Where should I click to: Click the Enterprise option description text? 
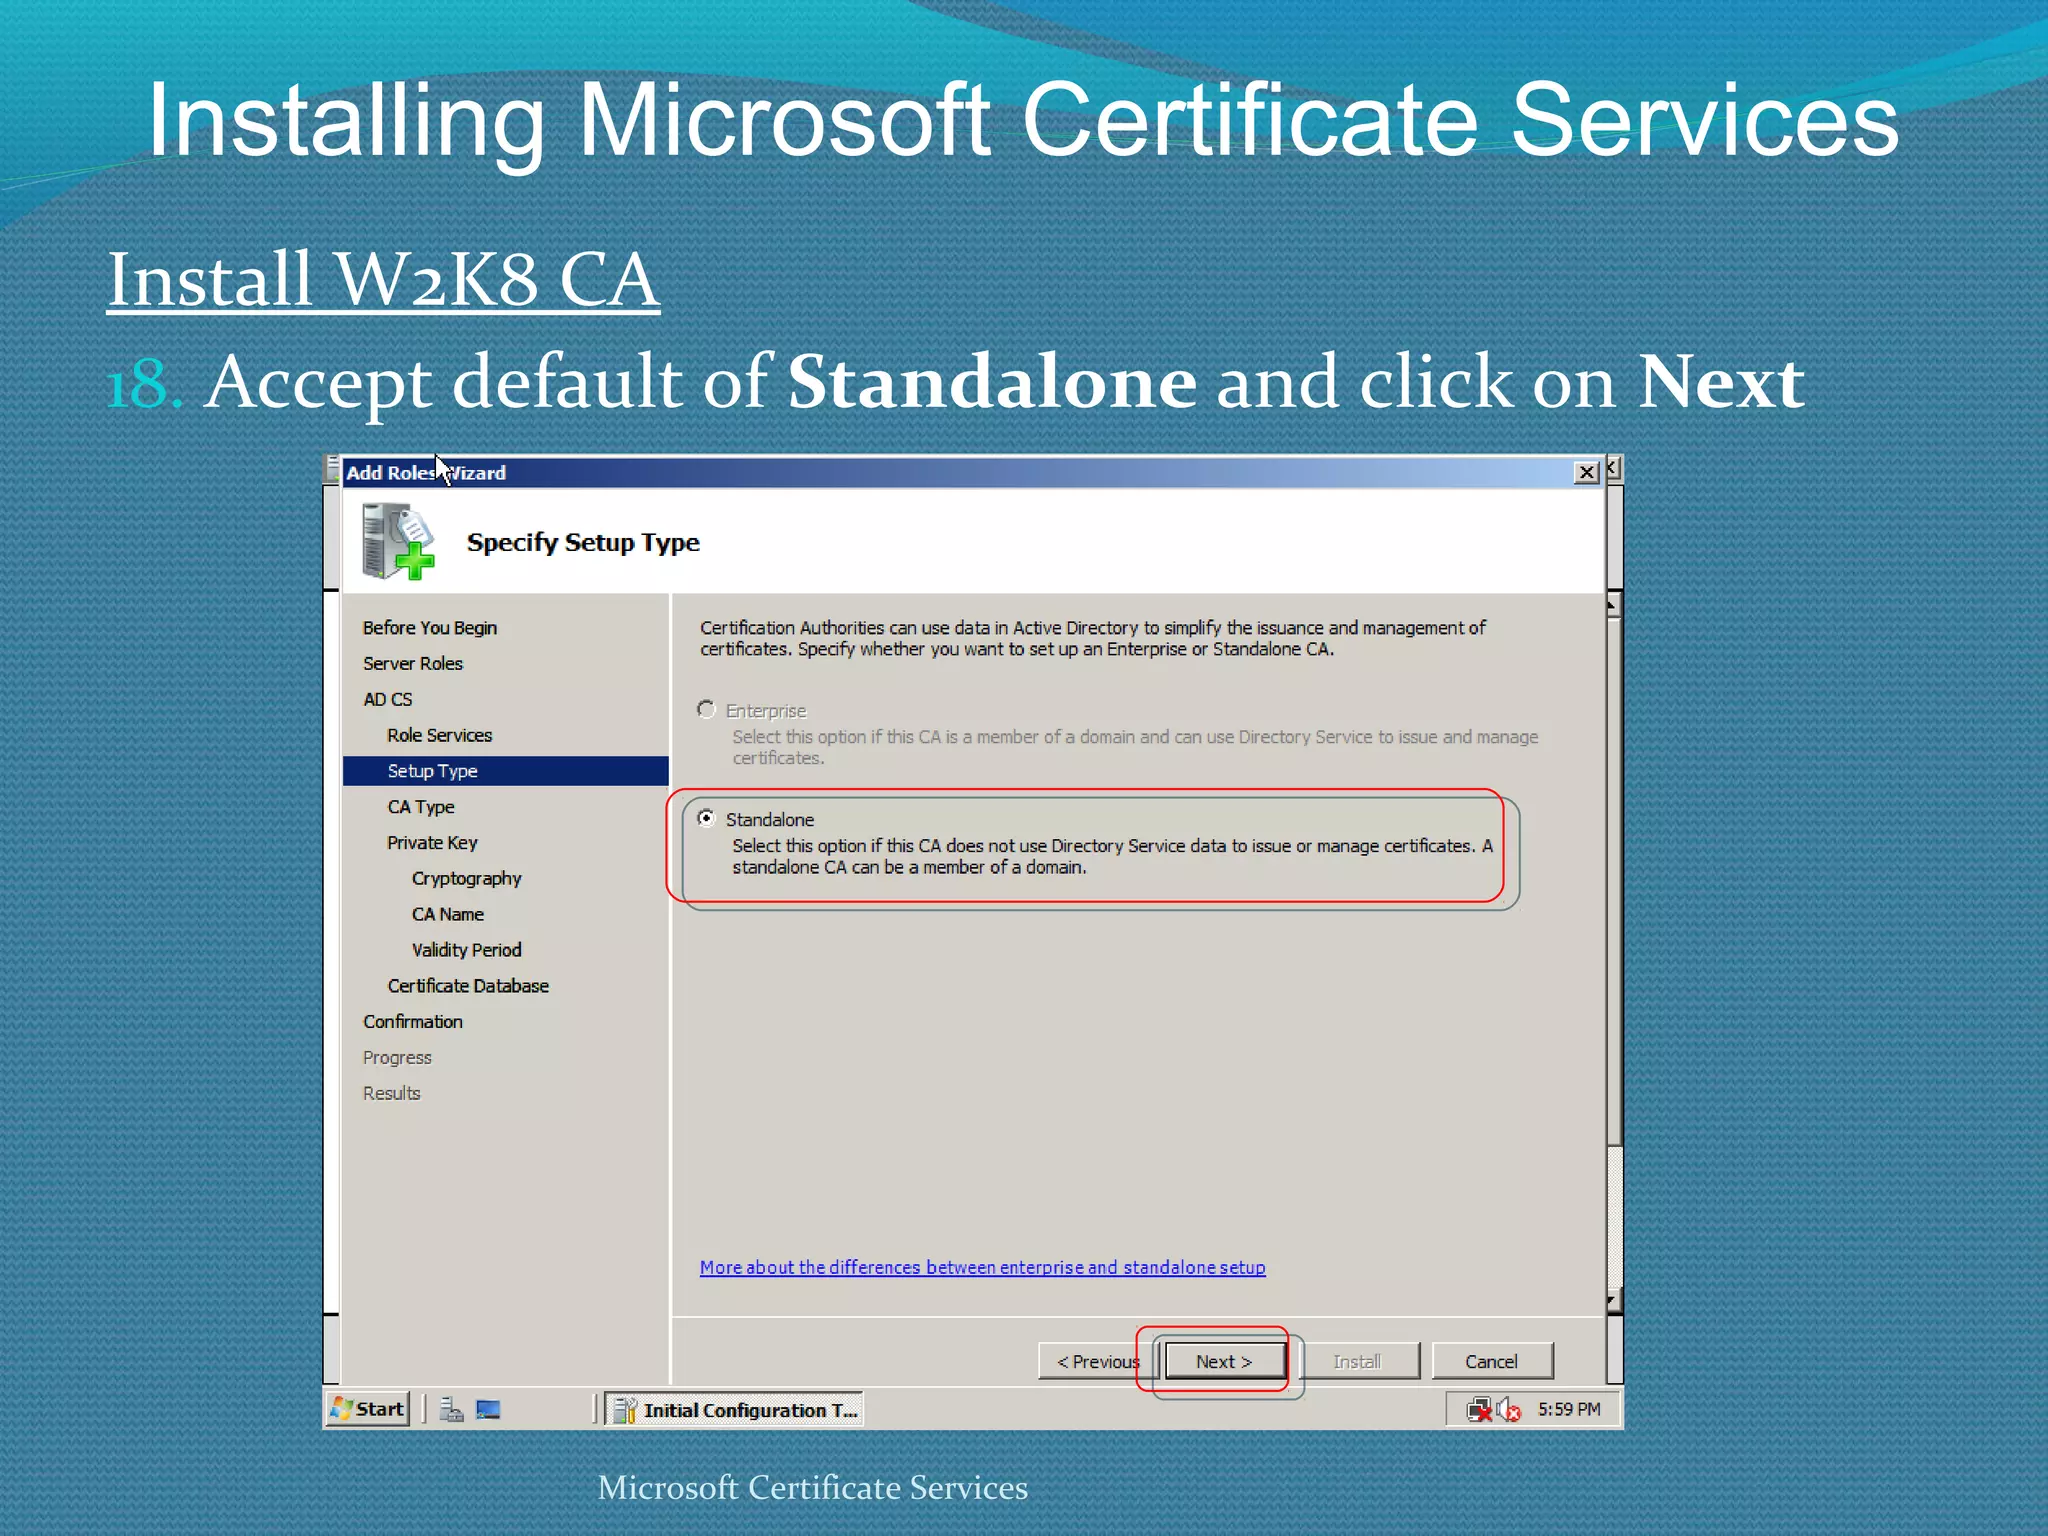click(1135, 747)
